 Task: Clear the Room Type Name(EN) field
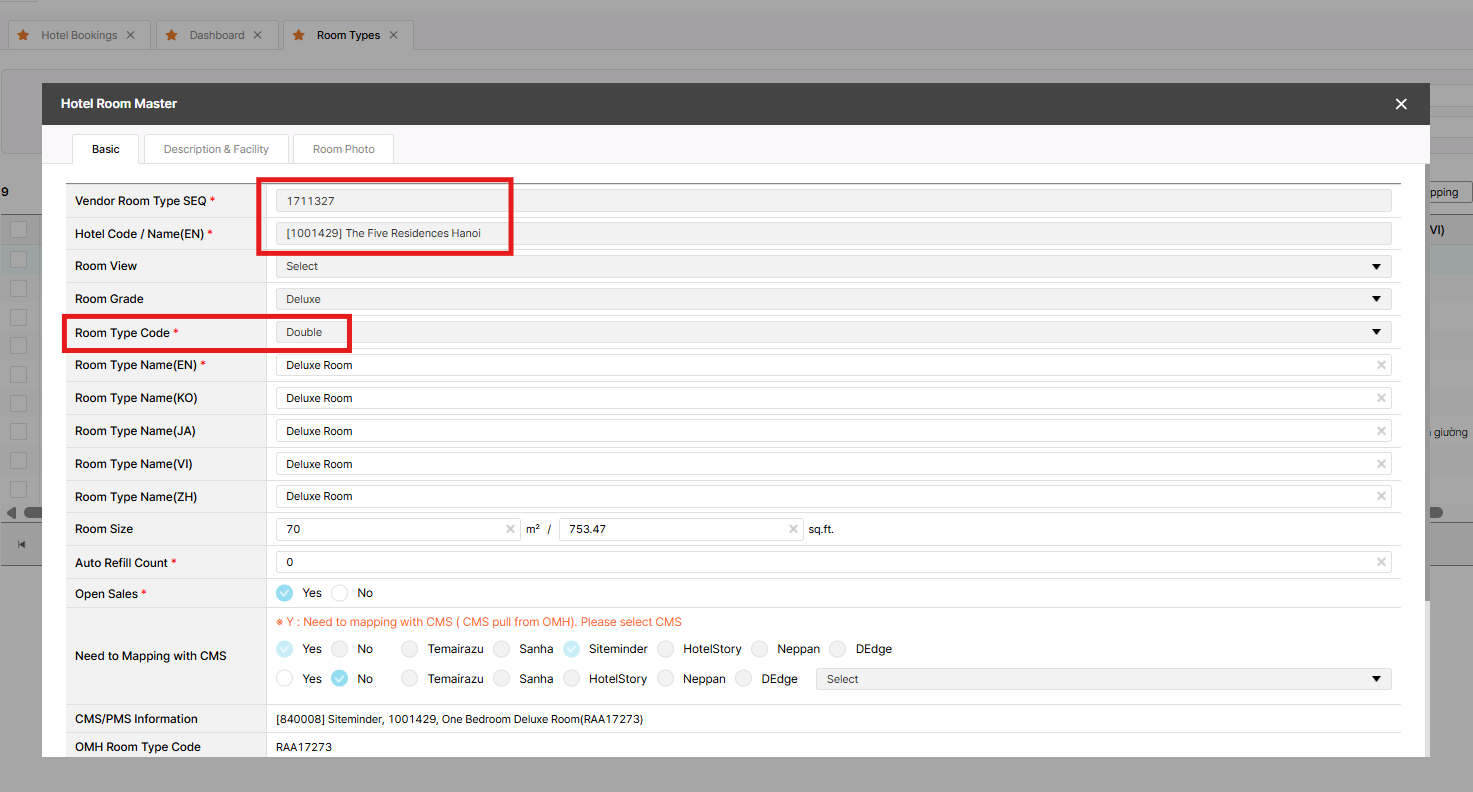click(1381, 365)
